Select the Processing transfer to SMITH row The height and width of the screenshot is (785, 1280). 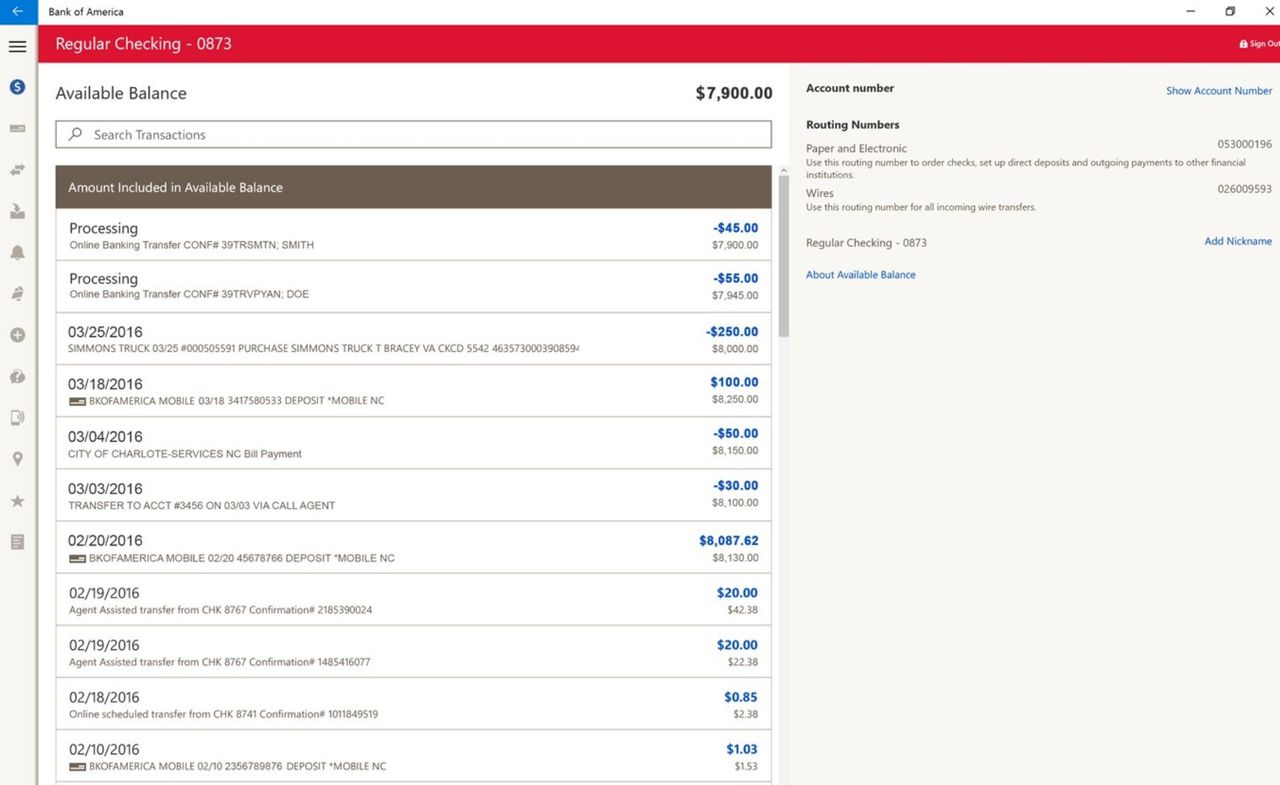(413, 235)
